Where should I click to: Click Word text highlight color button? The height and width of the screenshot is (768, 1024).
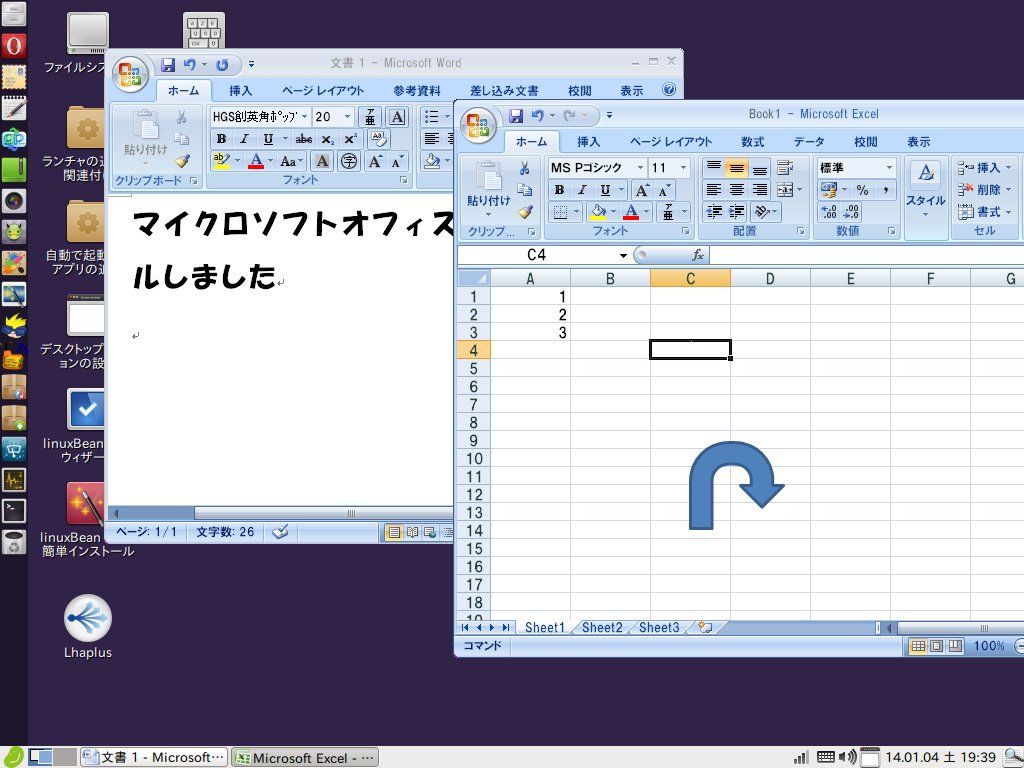coord(221,161)
